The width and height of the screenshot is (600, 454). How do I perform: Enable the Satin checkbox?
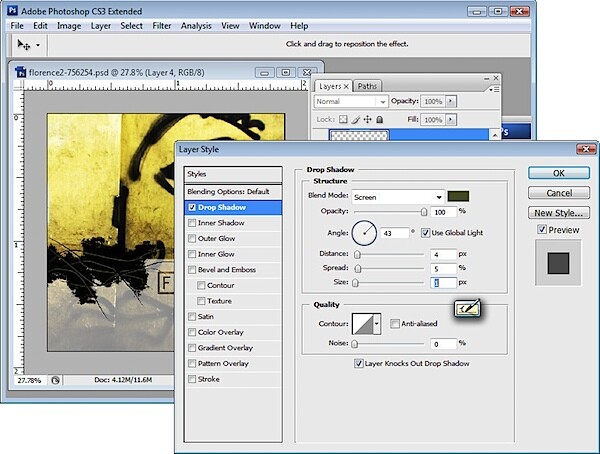[x=192, y=317]
